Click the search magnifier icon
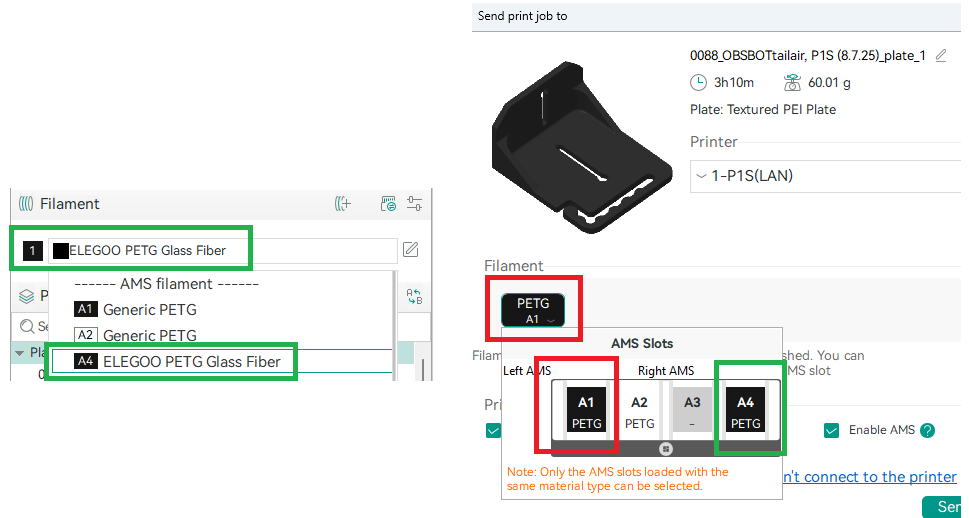 [x=27, y=326]
